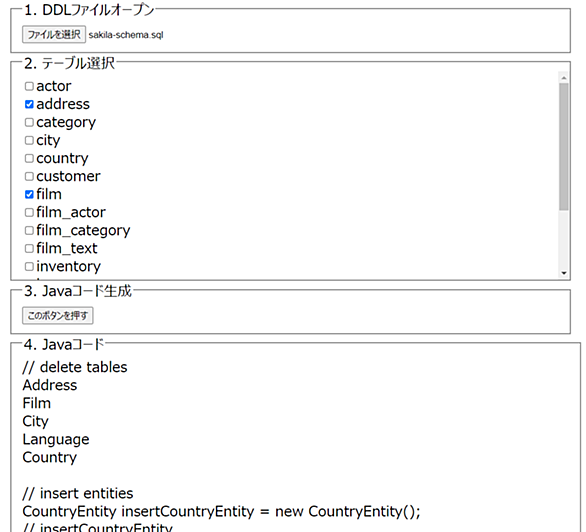
Task: Click the CountryEntity insertCountryEntity code line
Action: point(222,511)
